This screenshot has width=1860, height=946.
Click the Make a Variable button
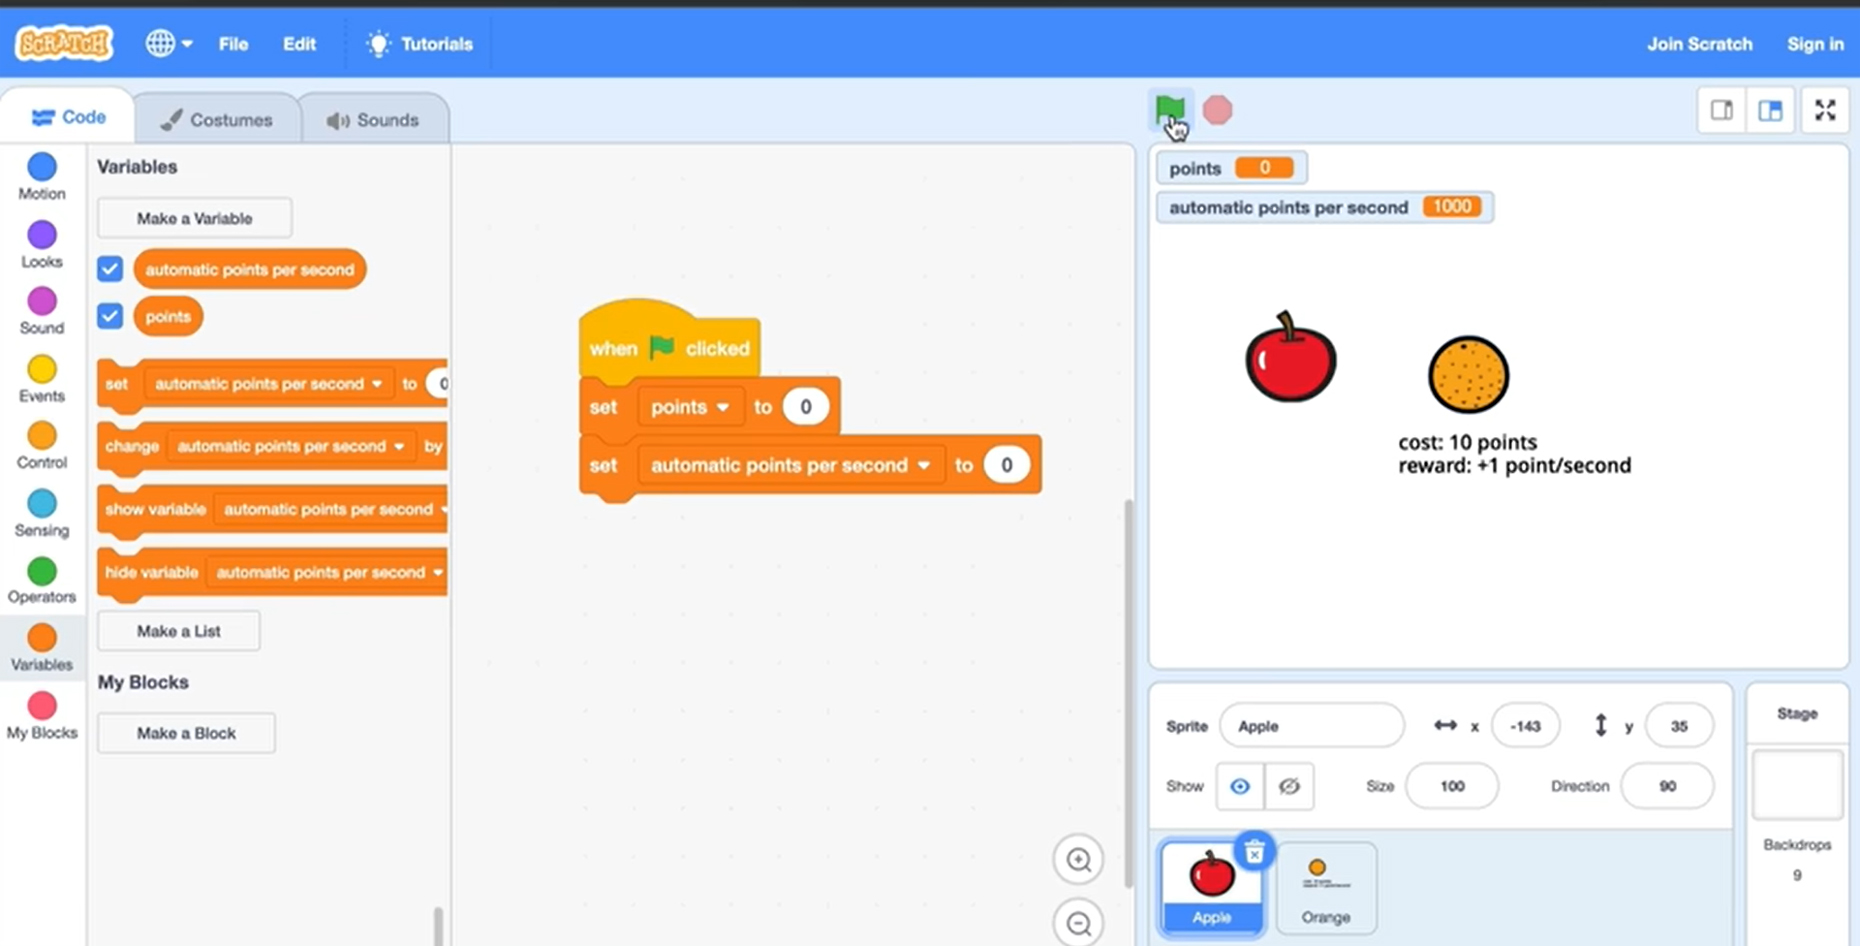click(x=194, y=217)
